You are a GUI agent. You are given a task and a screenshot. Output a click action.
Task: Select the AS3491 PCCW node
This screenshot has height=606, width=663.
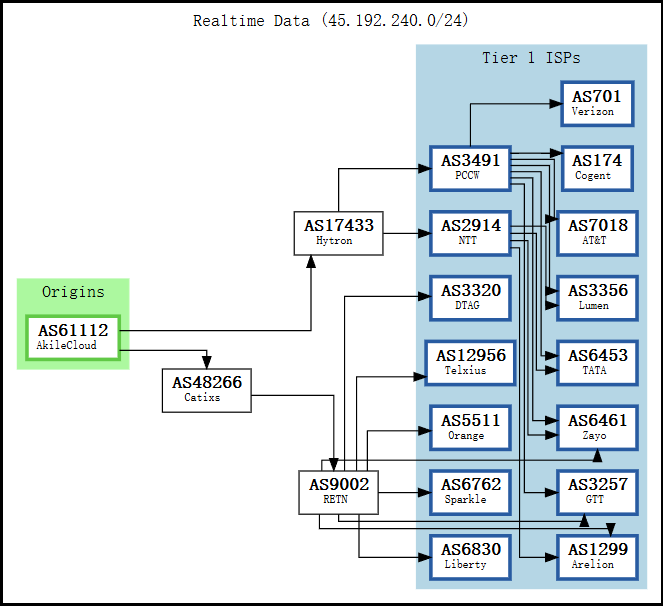coord(470,168)
